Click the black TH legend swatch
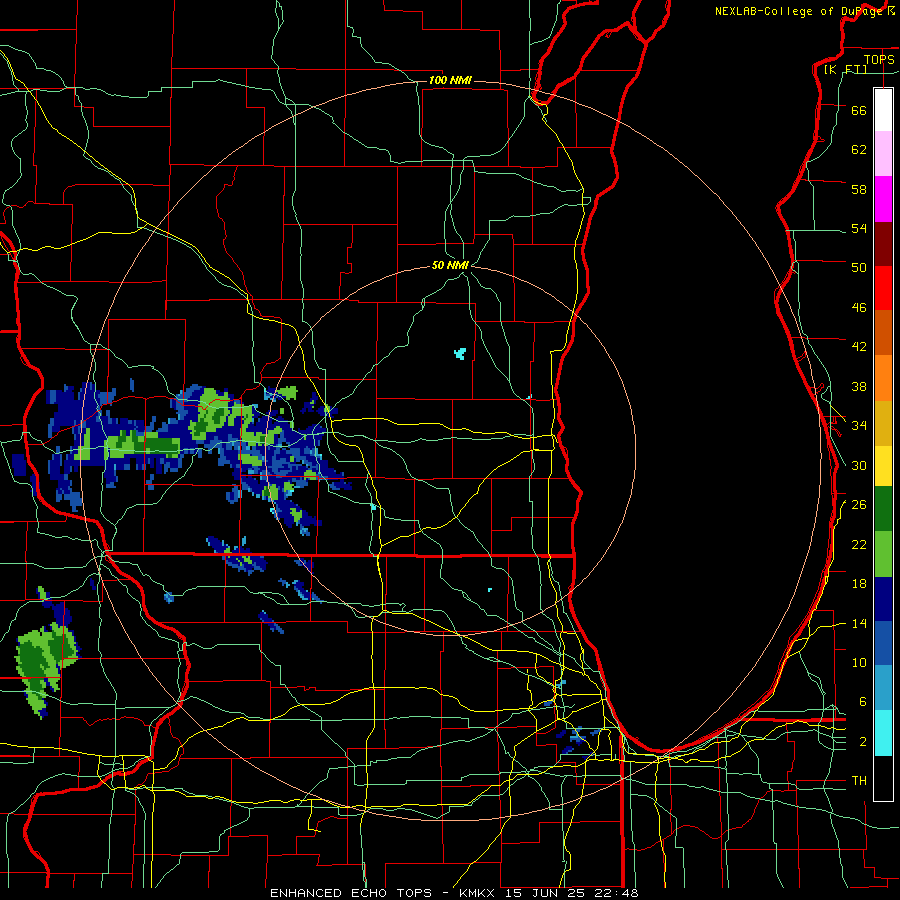Viewport: 900px width, 900px height. (x=883, y=778)
